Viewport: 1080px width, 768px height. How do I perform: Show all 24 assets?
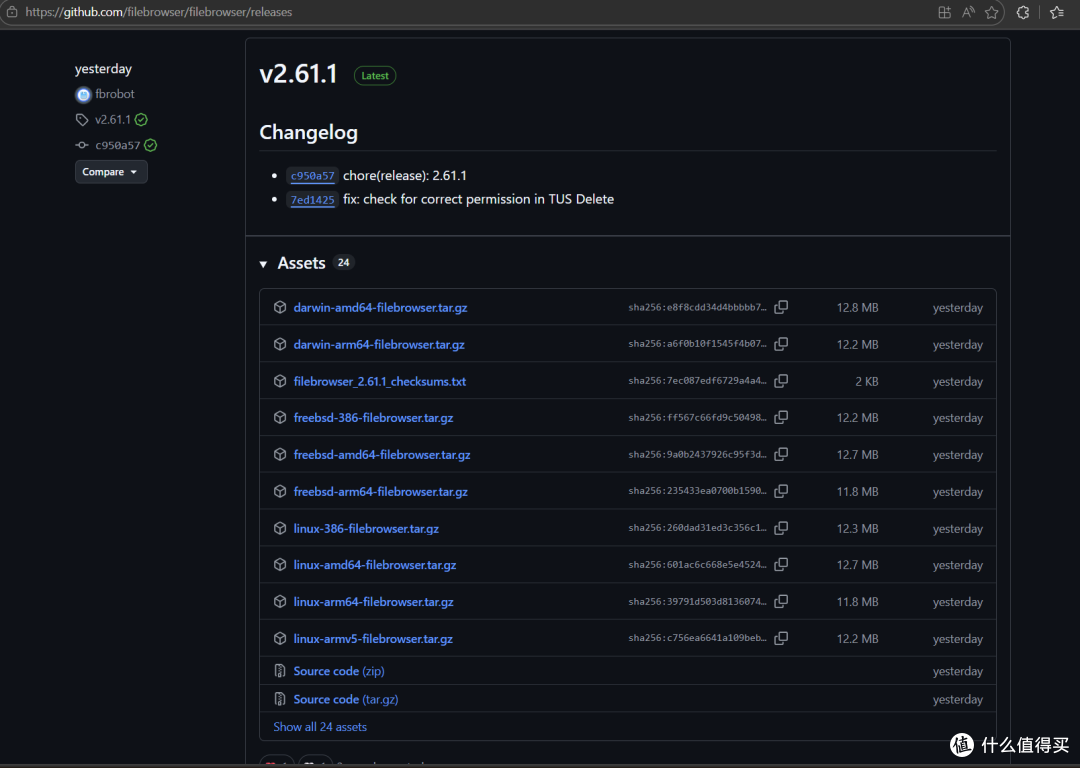[x=320, y=727]
